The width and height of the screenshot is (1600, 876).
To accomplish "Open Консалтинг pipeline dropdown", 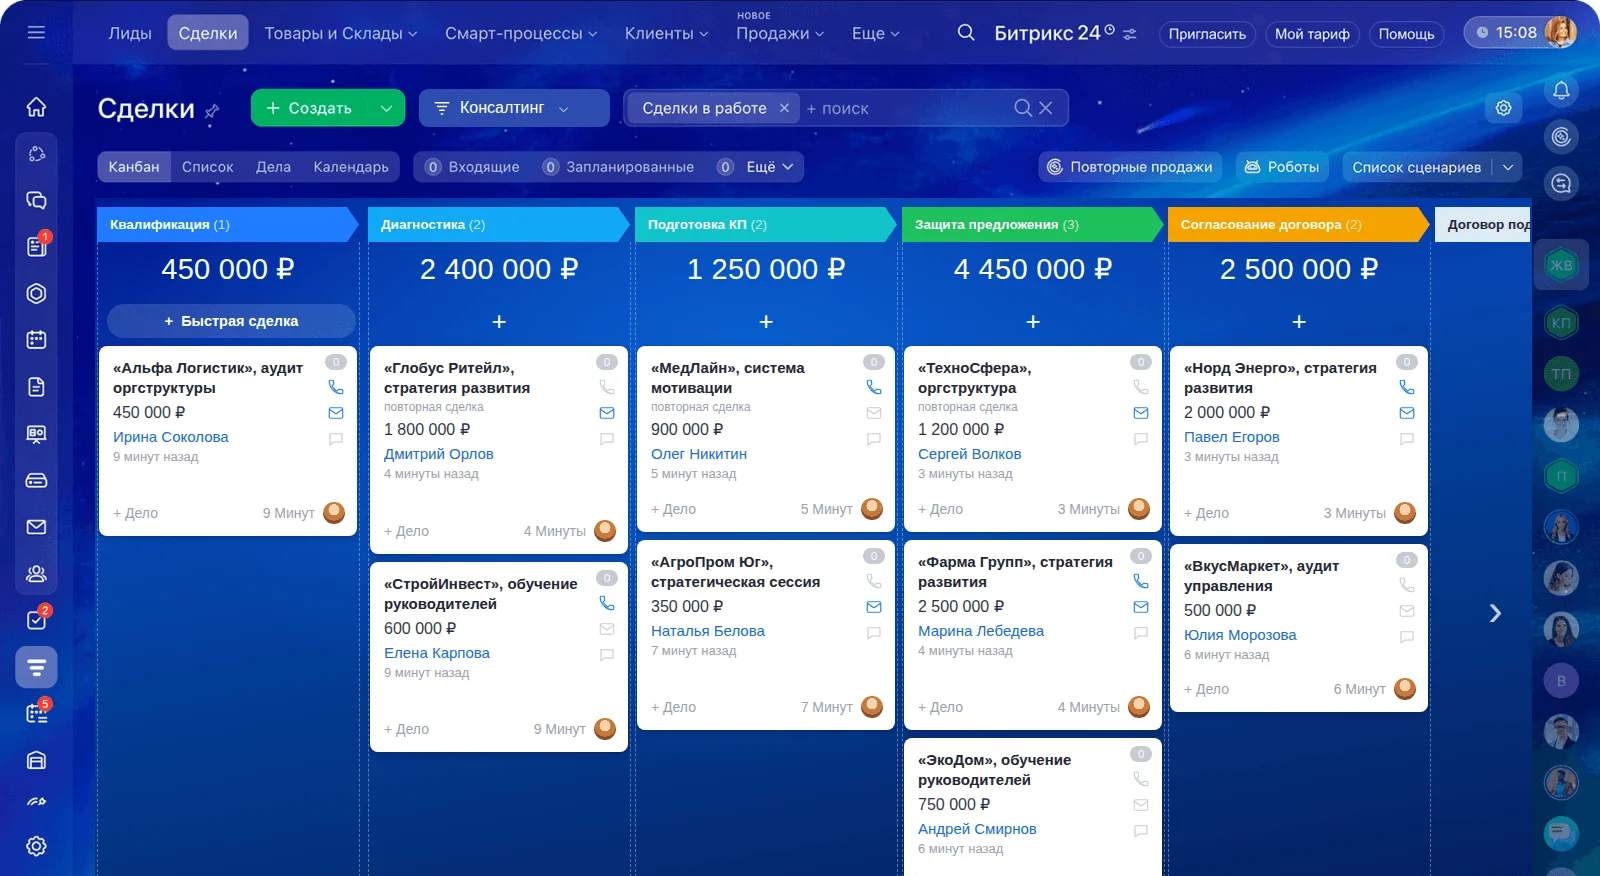I will (514, 108).
